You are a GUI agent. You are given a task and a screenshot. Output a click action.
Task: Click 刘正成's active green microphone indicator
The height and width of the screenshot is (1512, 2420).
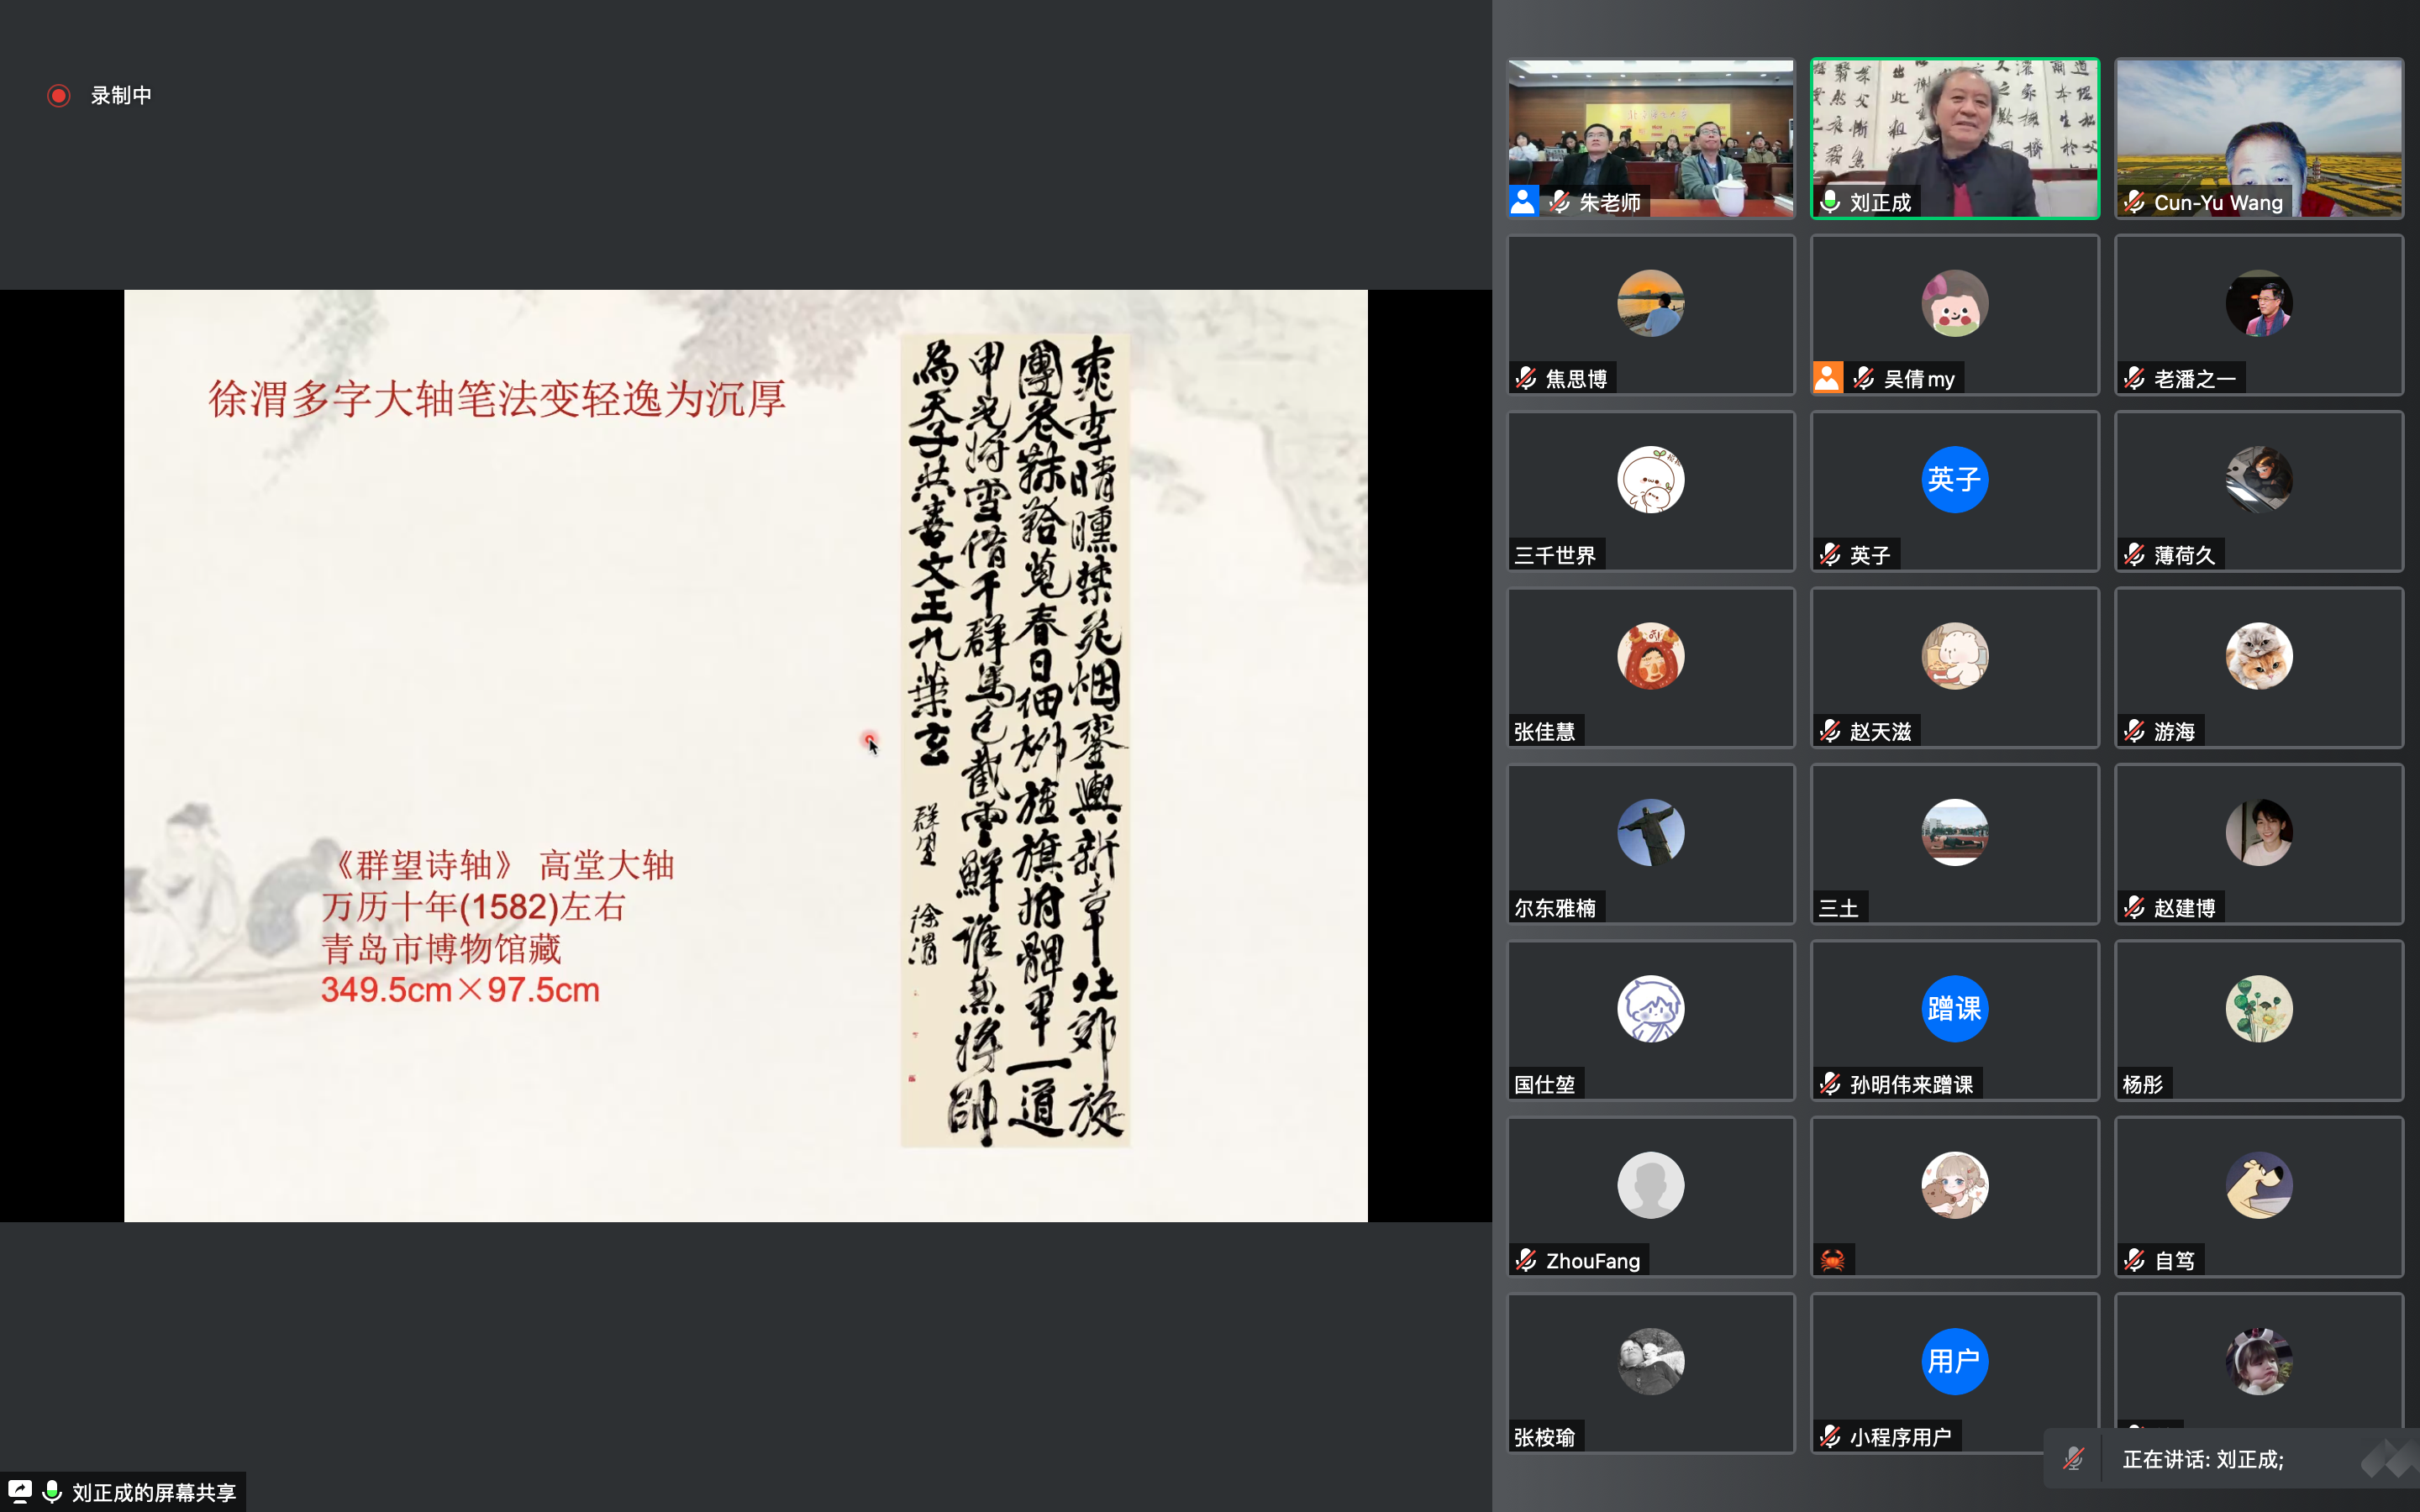[1830, 202]
